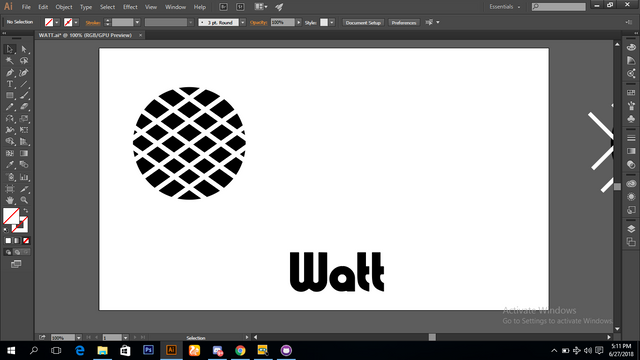Select the Direct Selection tool
640x360 pixels.
coord(24,49)
